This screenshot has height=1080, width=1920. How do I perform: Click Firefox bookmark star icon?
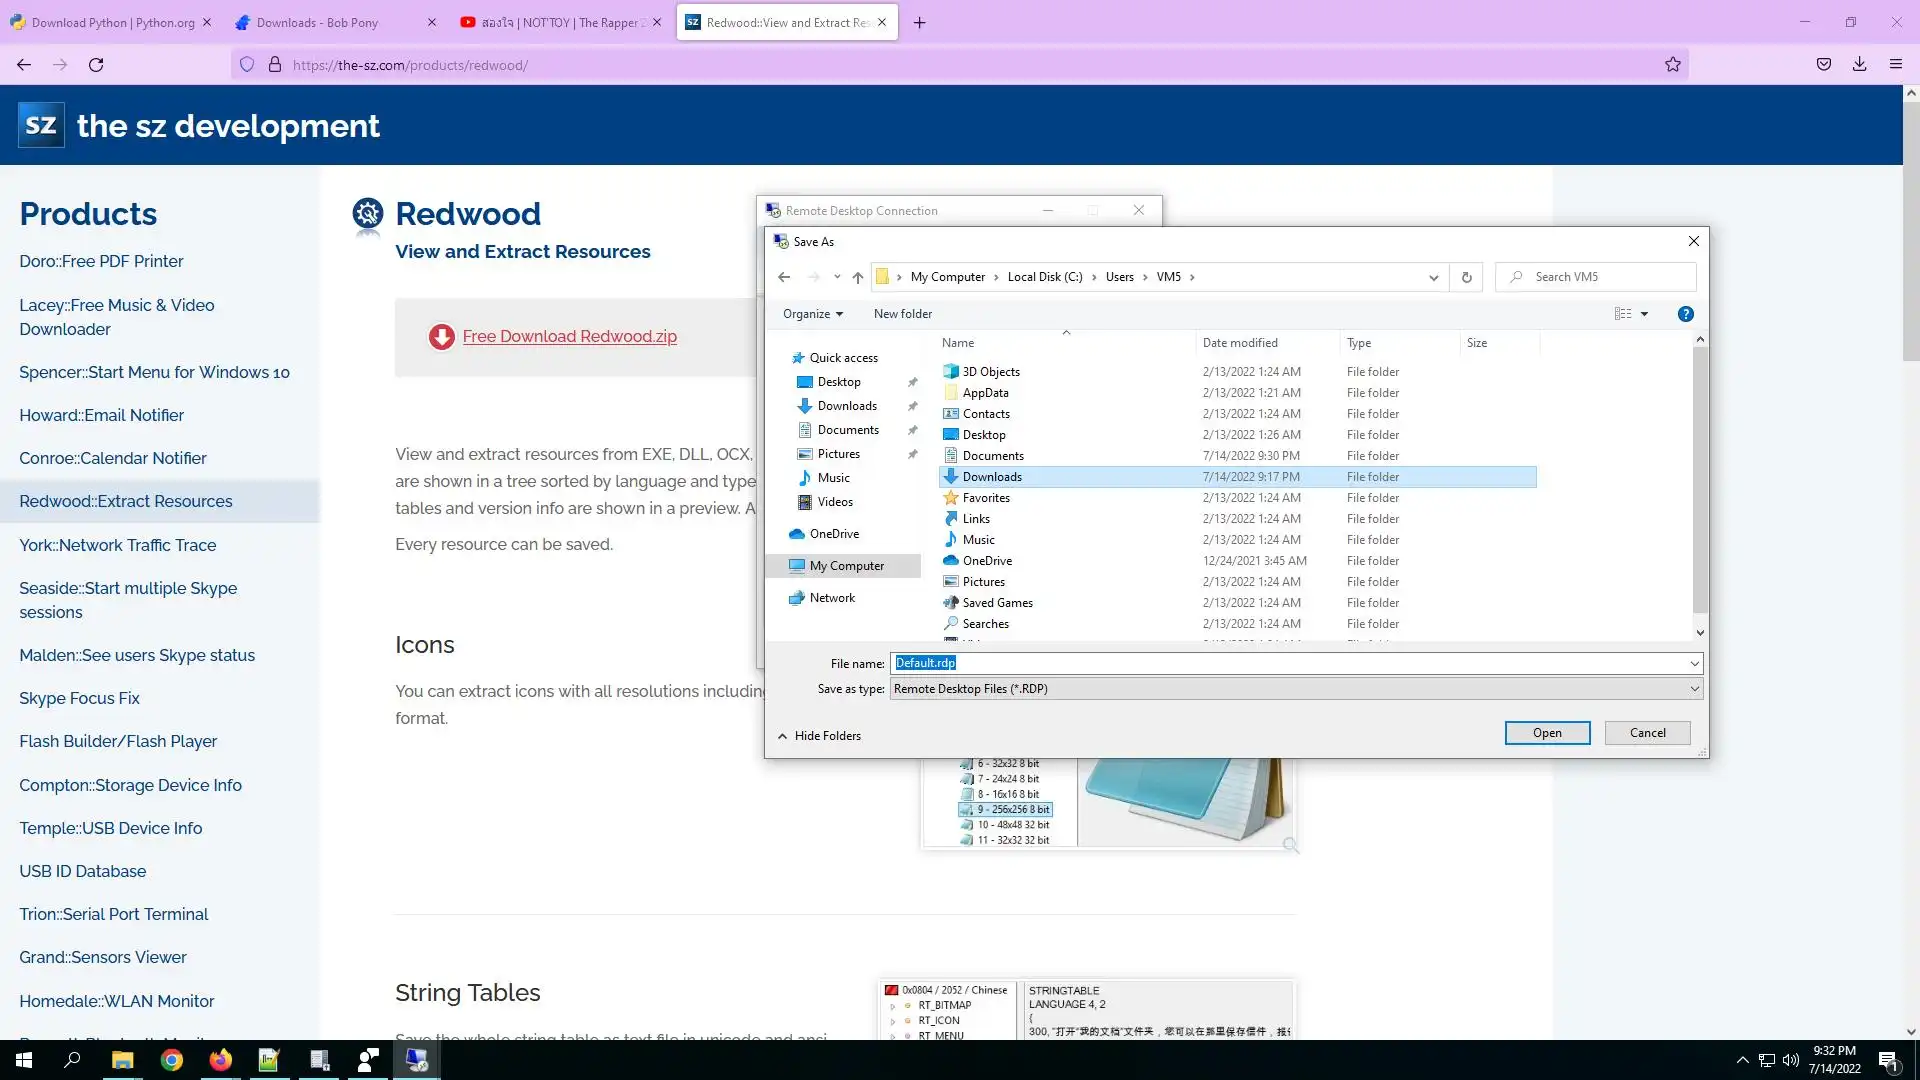point(1672,65)
